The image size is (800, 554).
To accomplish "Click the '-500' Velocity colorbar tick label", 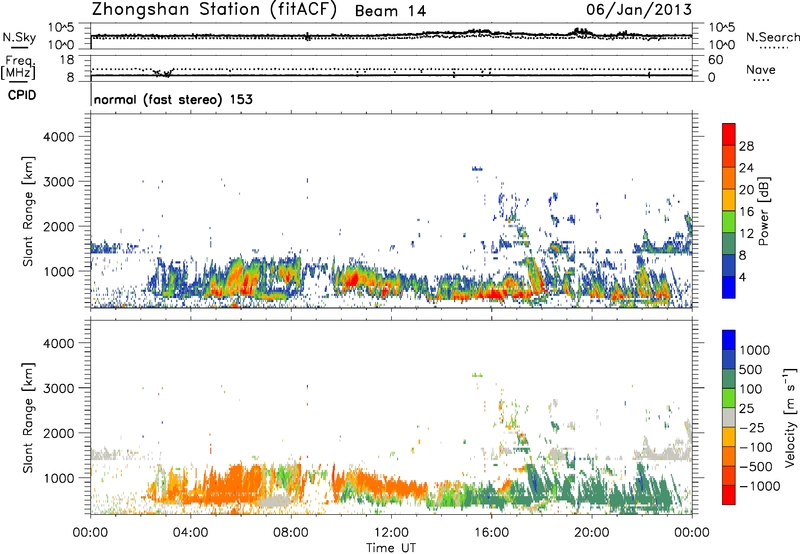I will point(756,466).
